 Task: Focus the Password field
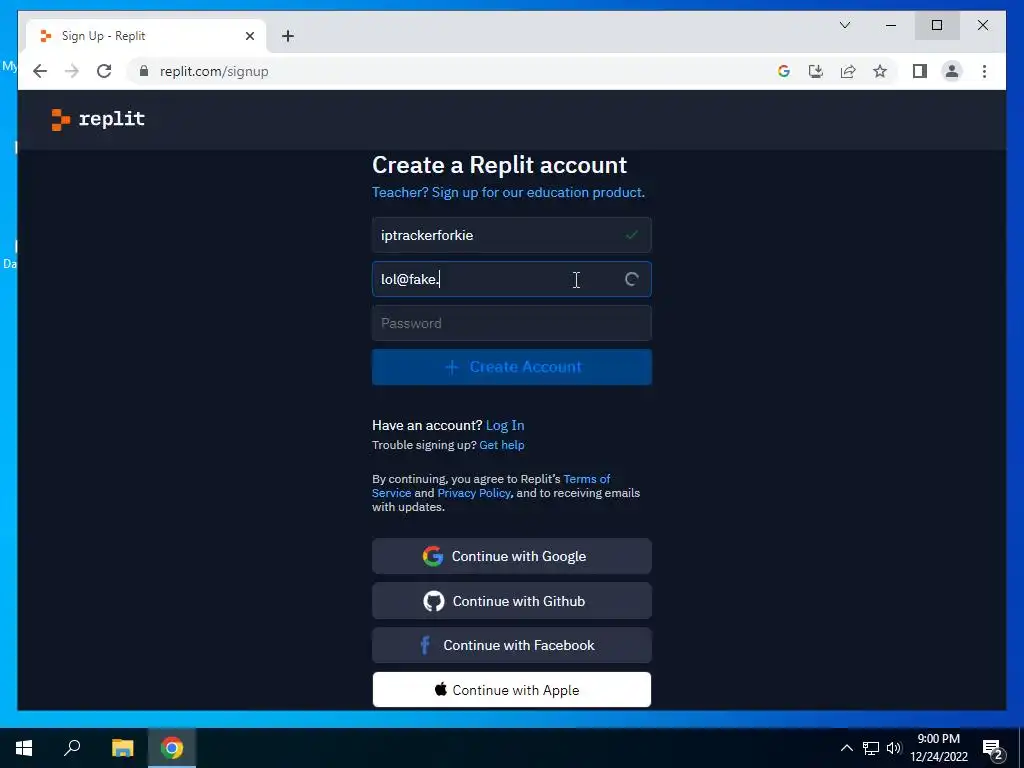(511, 323)
